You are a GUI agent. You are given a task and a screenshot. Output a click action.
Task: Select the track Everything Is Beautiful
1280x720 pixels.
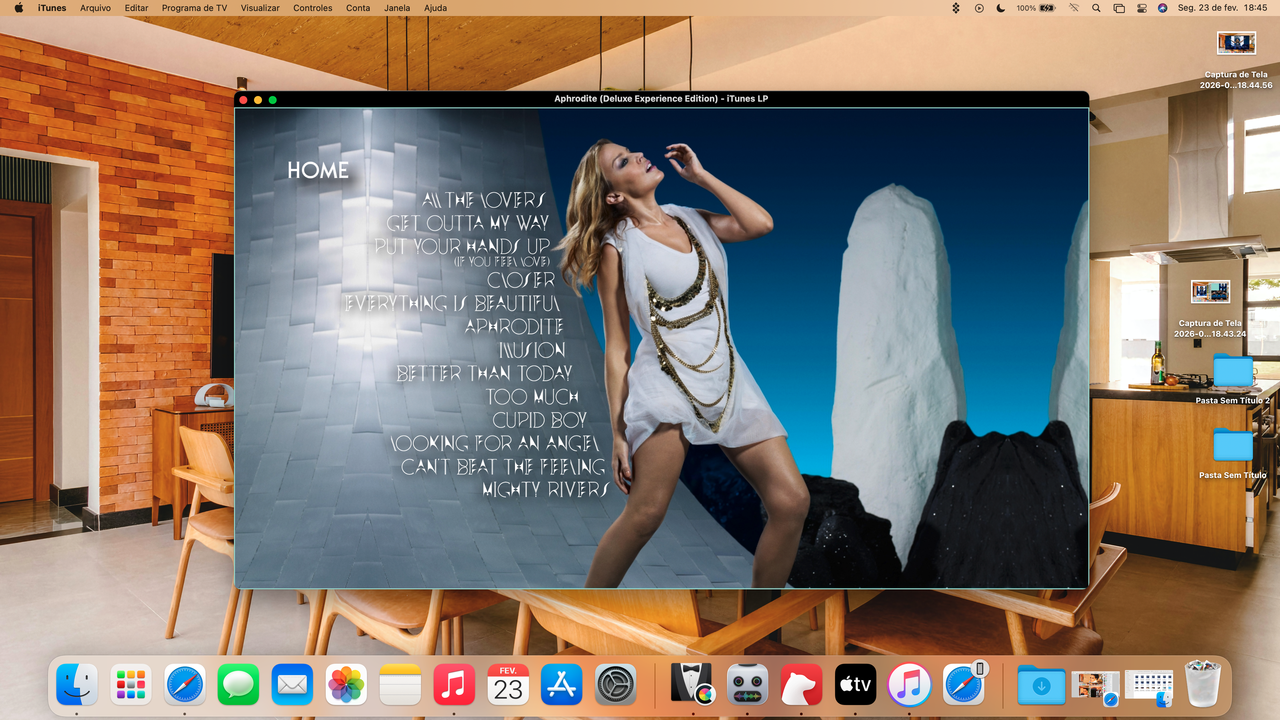tap(451, 303)
